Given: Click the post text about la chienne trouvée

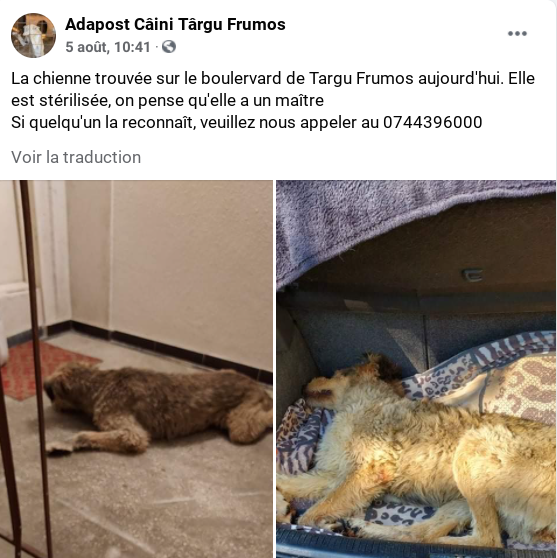Looking at the screenshot, I should coord(273,100).
